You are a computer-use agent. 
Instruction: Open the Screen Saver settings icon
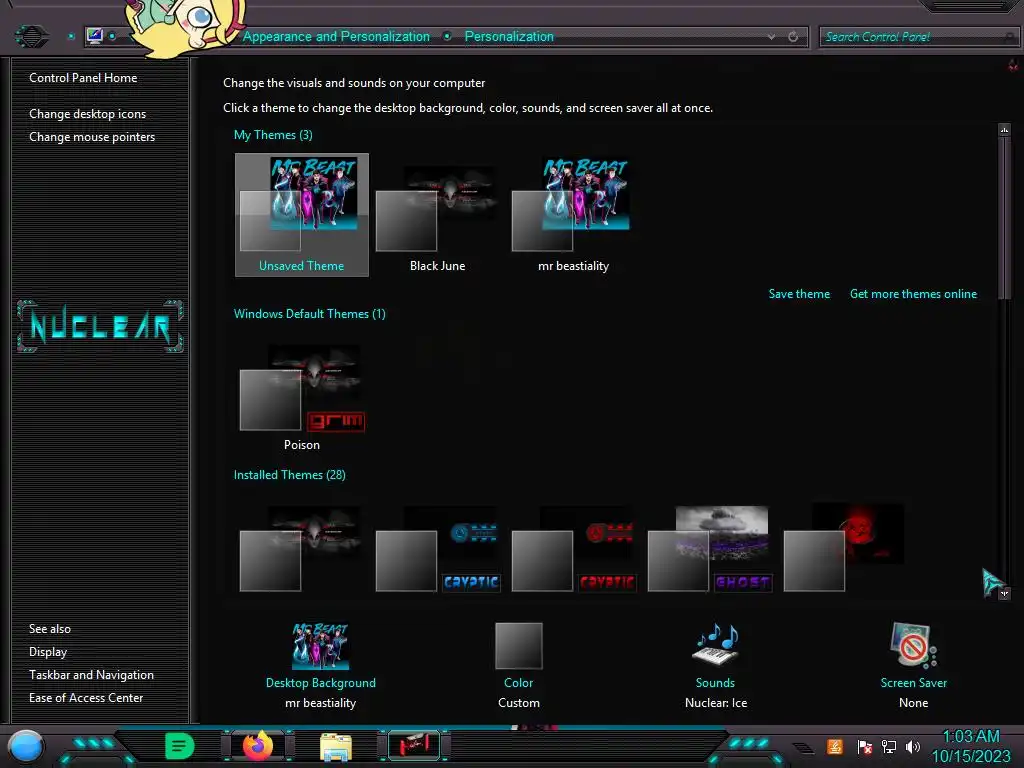(x=914, y=645)
